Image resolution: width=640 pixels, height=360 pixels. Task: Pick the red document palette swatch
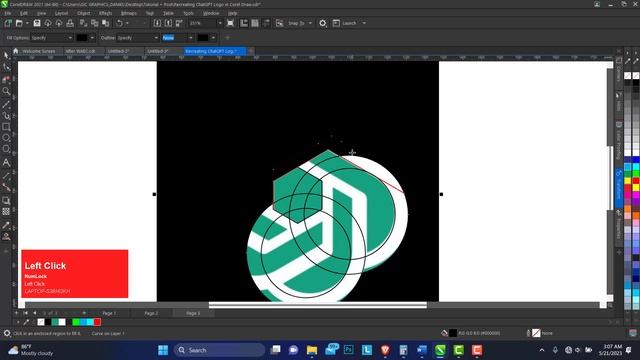pos(97,322)
